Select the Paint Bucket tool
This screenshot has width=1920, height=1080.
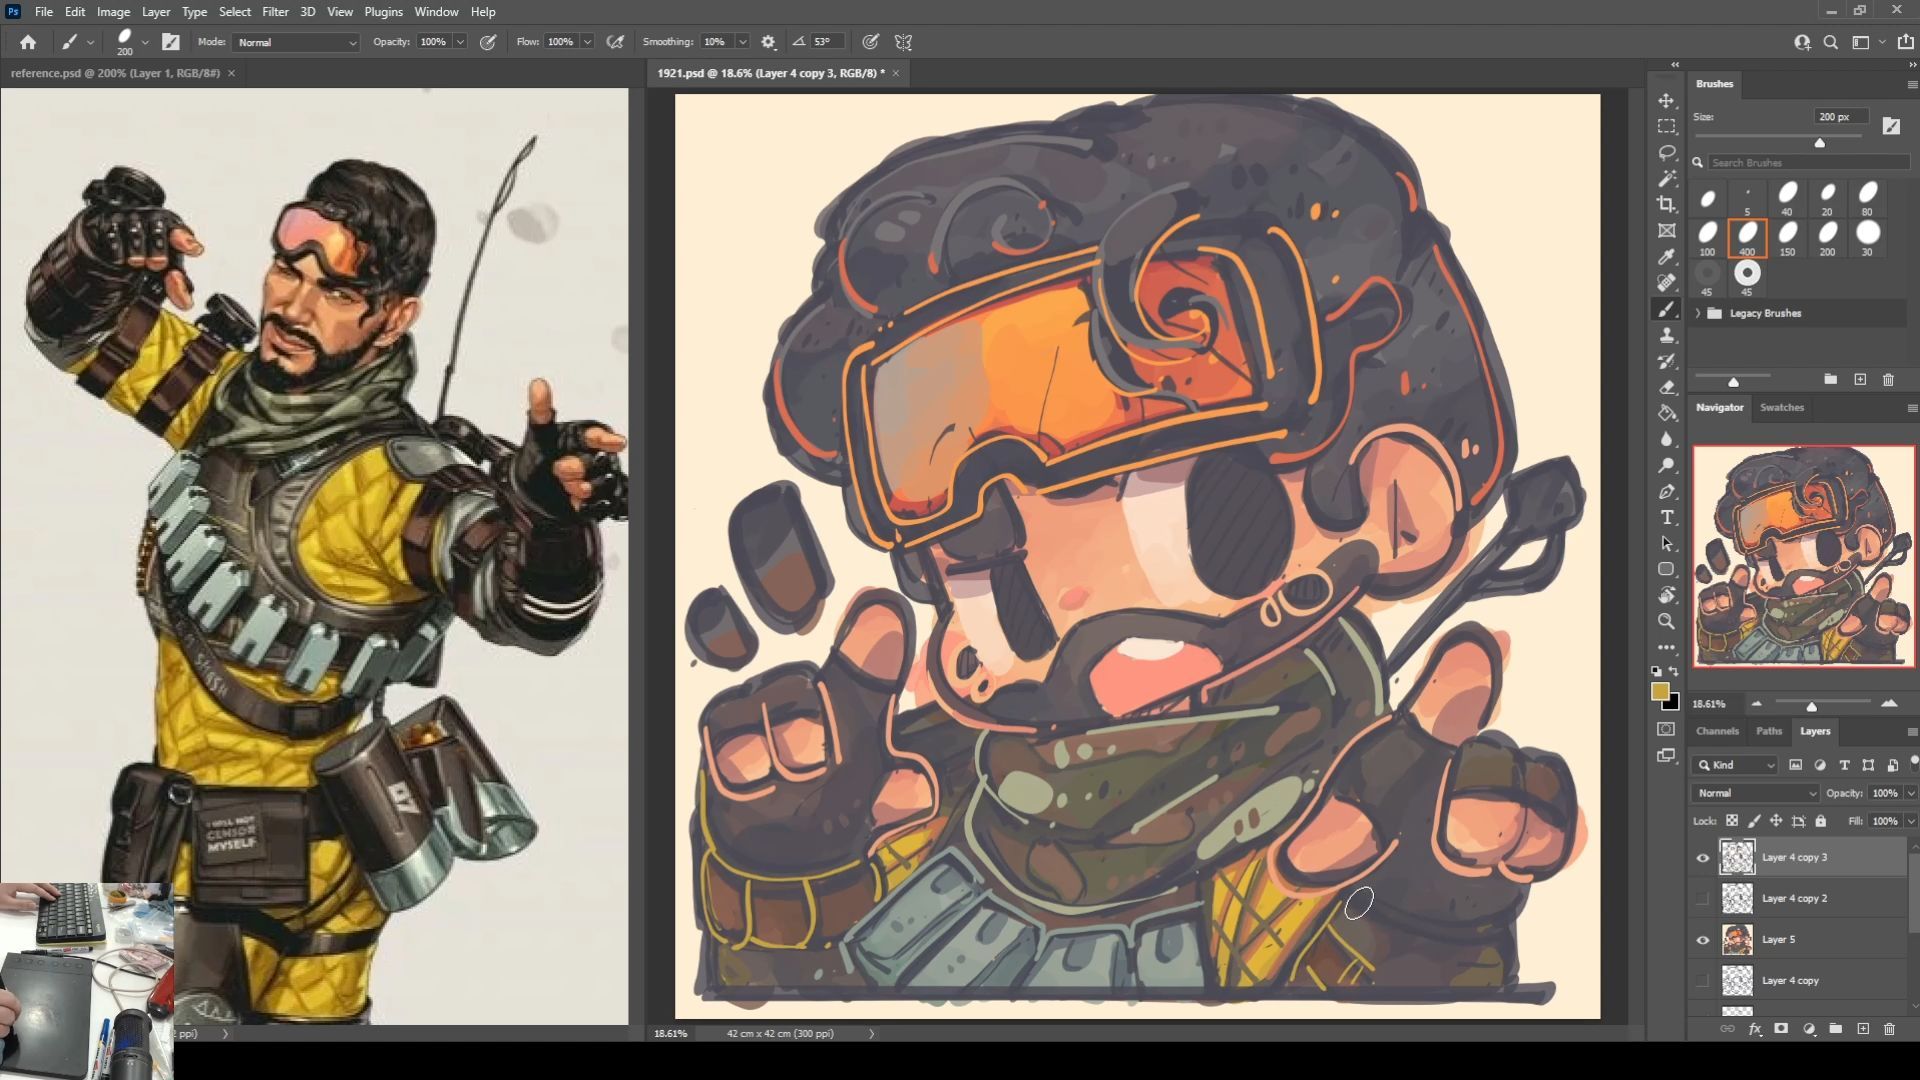pyautogui.click(x=1666, y=414)
